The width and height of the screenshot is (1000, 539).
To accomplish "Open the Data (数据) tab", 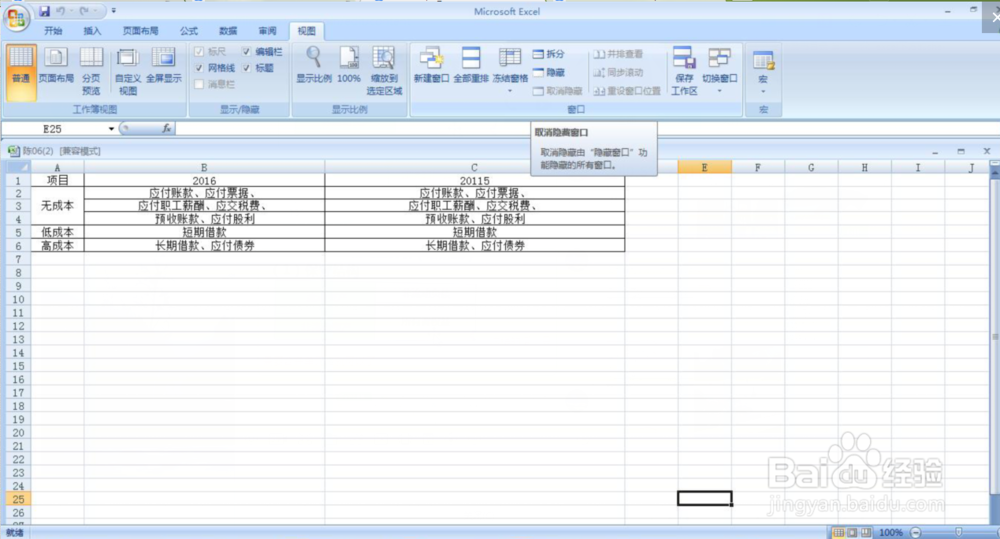I will pos(228,31).
